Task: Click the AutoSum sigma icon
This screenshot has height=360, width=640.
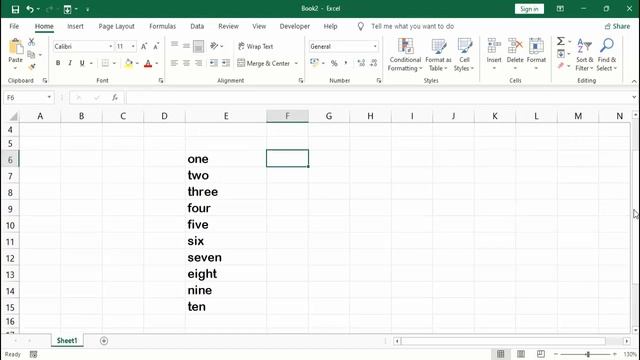Action: (x=561, y=41)
